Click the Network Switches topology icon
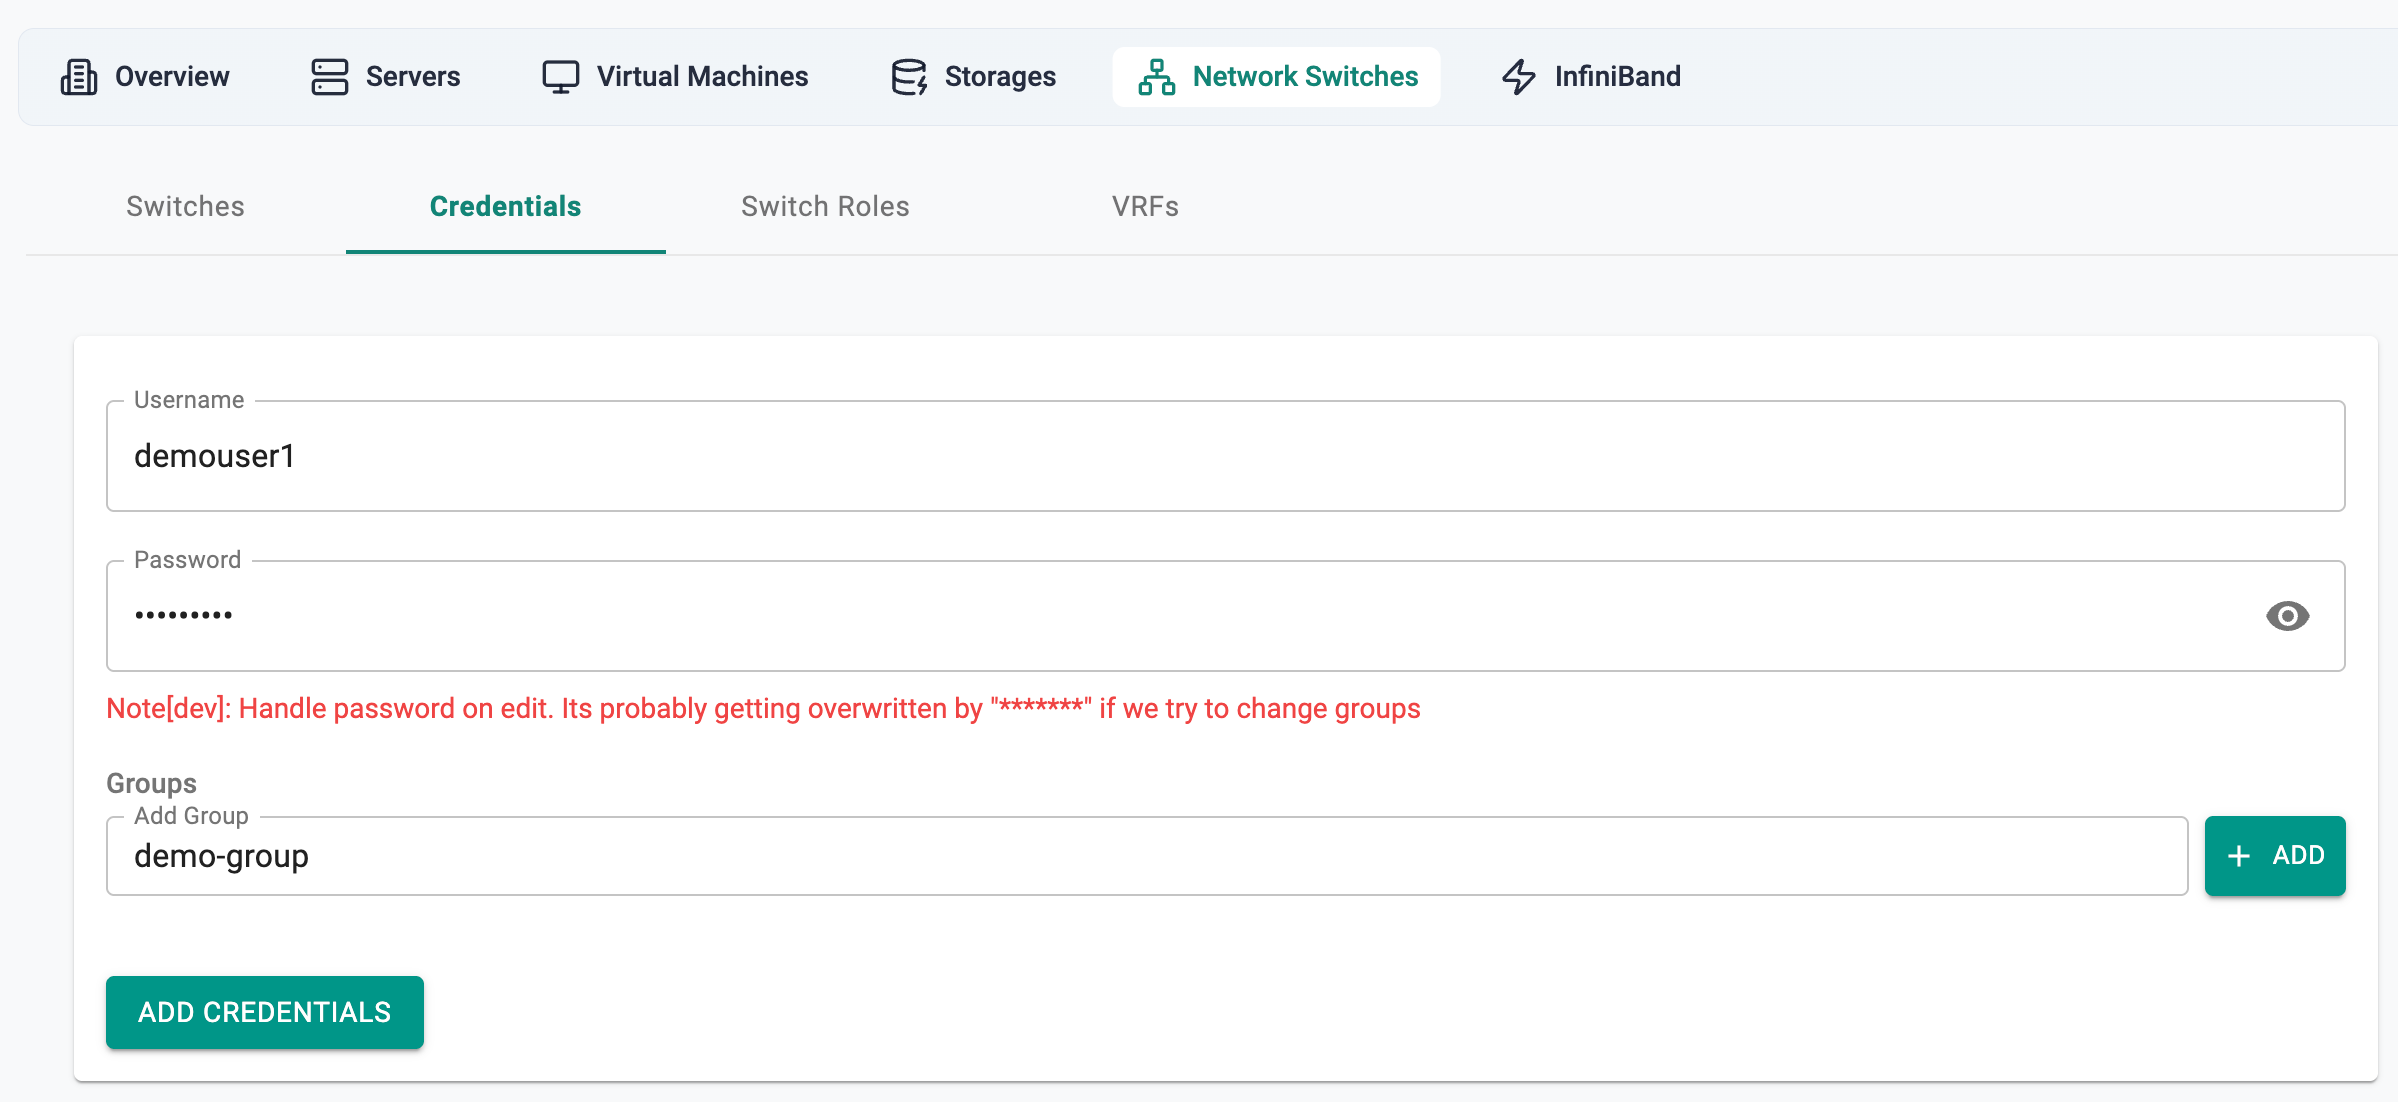Image resolution: width=2398 pixels, height=1102 pixels. [x=1156, y=77]
